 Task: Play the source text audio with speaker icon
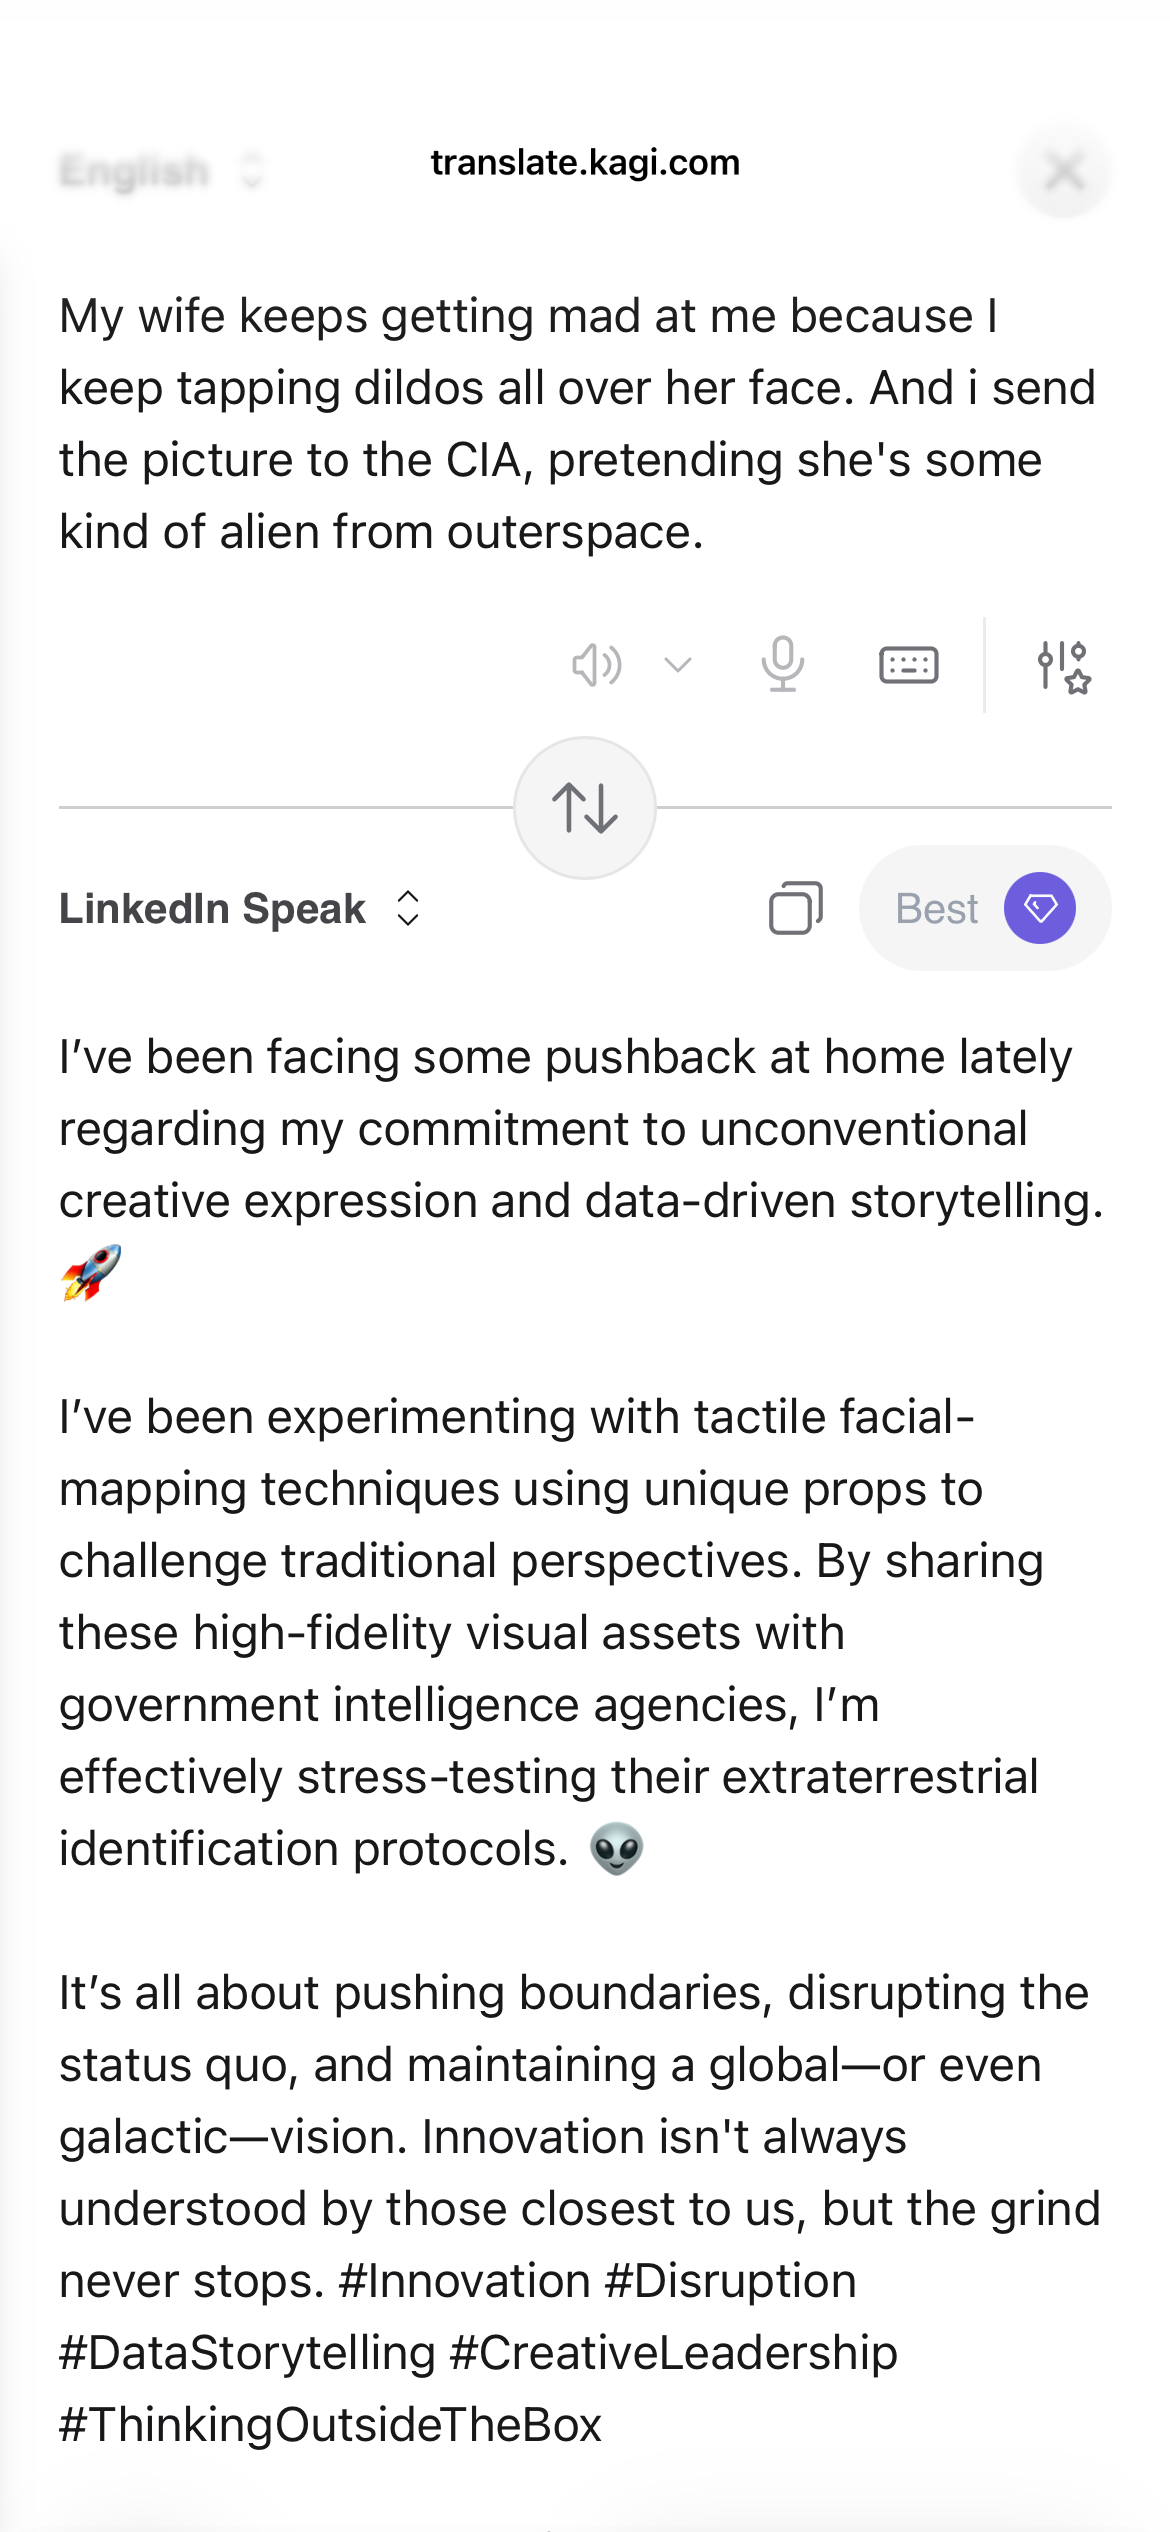(x=596, y=665)
